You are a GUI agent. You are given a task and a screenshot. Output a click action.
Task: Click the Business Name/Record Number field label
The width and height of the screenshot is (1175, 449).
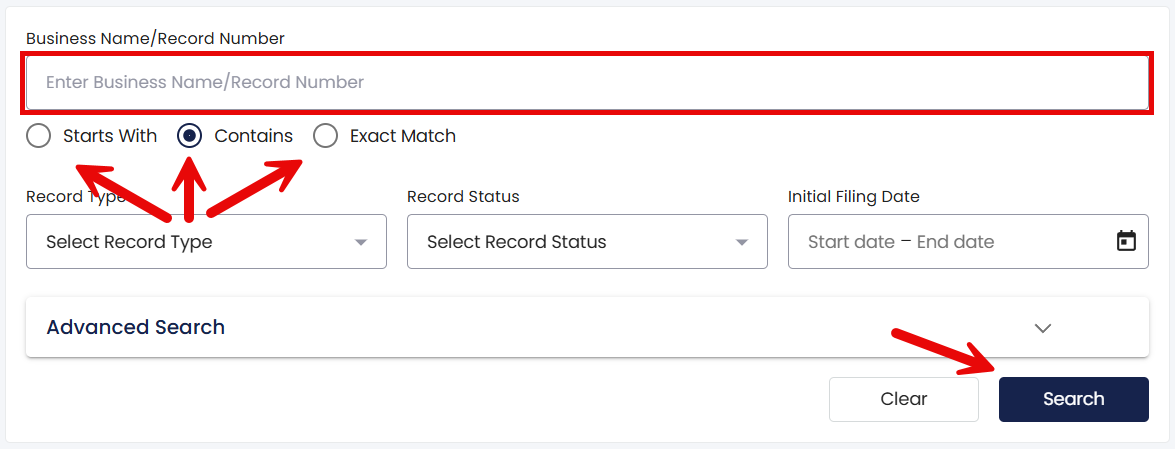click(x=155, y=38)
